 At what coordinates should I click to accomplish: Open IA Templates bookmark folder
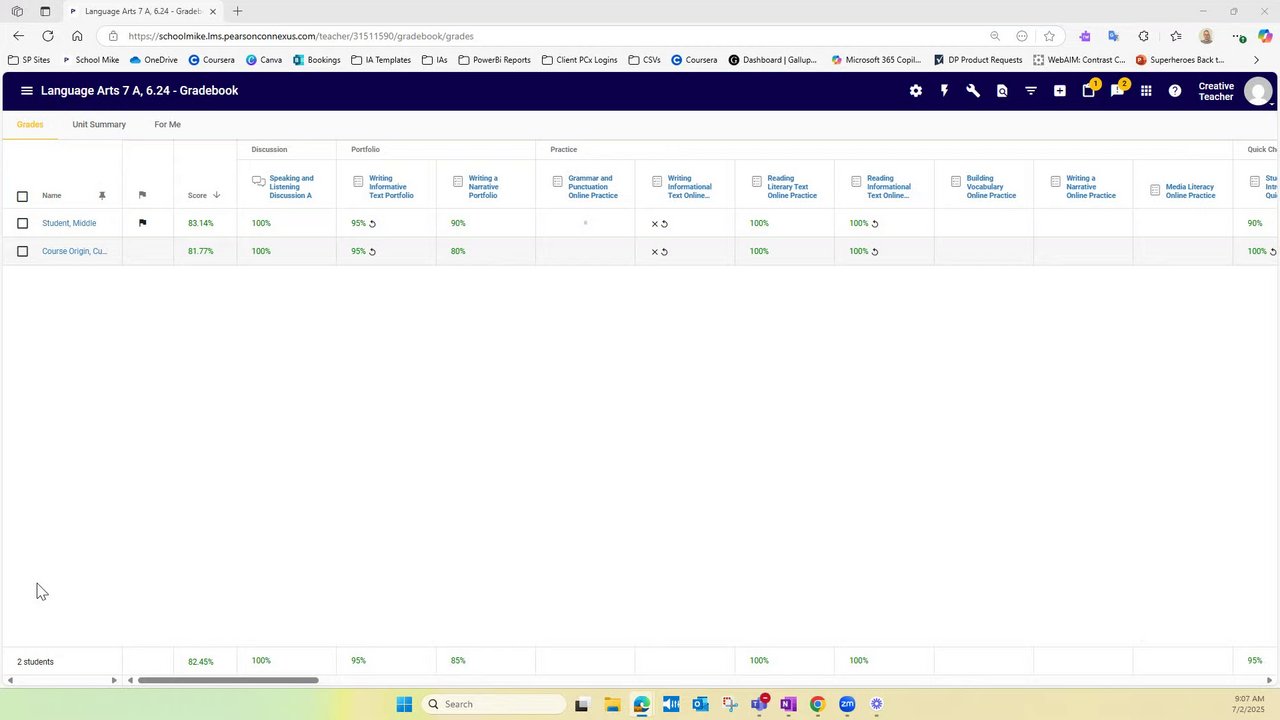(x=381, y=60)
